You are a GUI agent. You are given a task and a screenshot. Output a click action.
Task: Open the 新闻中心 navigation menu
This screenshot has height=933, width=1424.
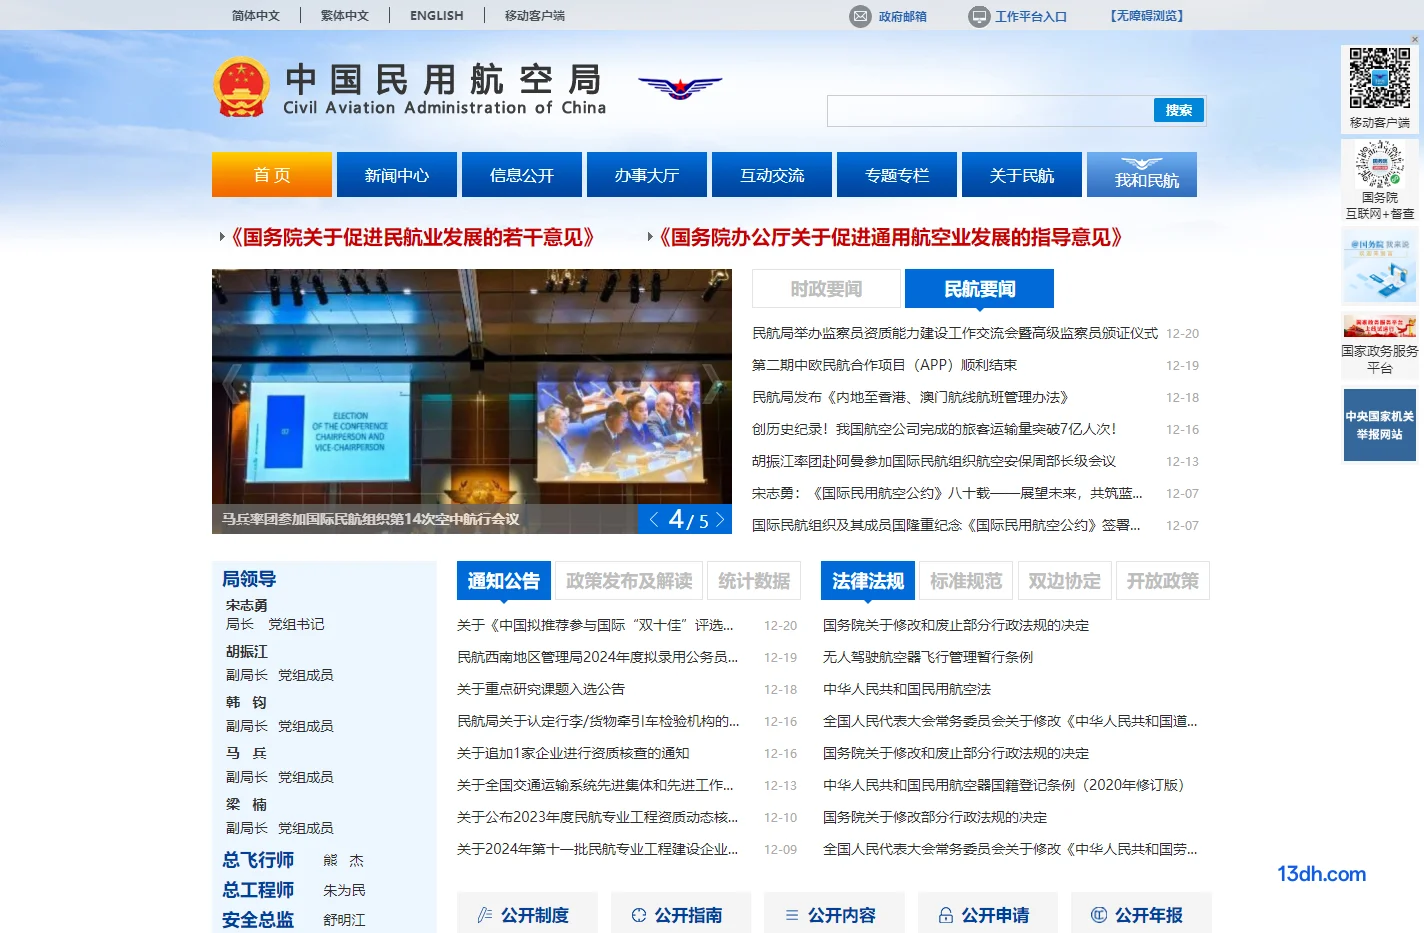pos(397,175)
